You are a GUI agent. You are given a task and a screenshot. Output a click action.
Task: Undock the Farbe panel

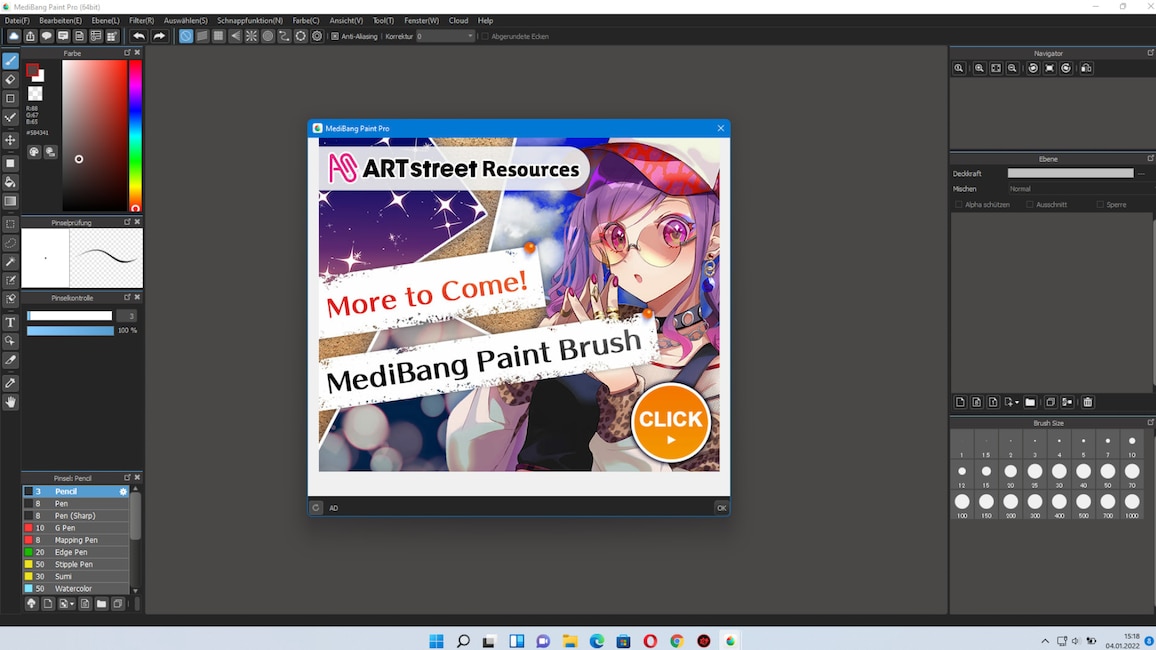point(127,53)
